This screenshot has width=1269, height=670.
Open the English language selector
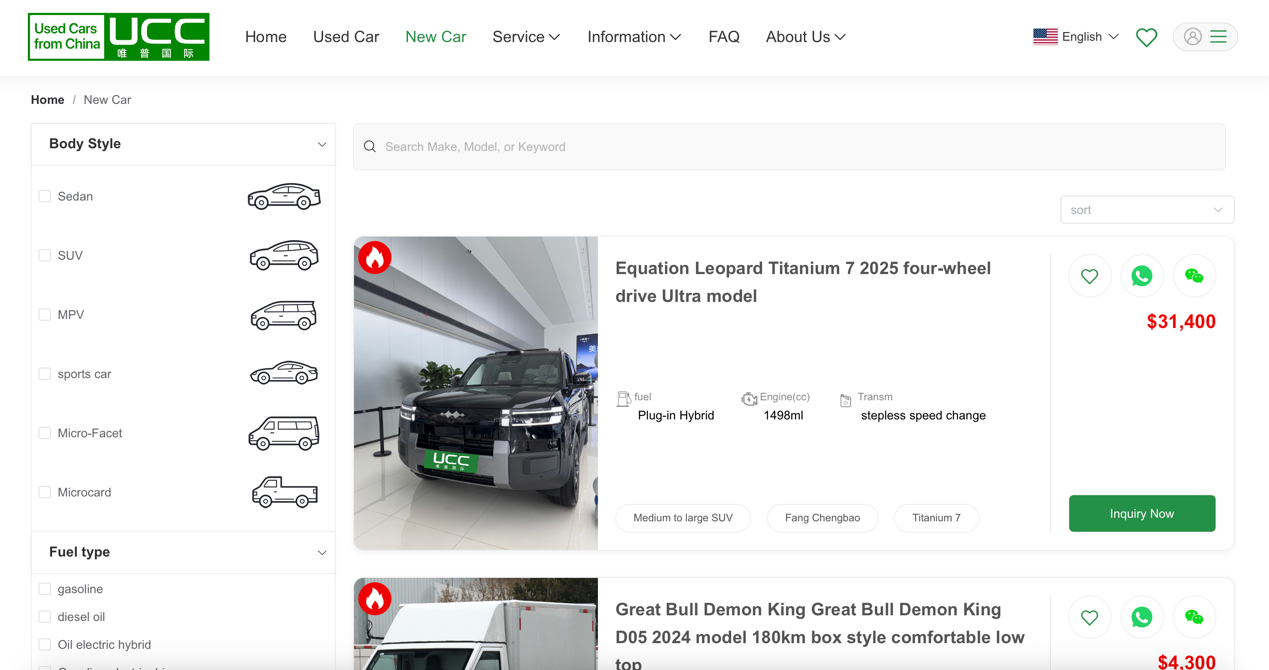click(1075, 37)
